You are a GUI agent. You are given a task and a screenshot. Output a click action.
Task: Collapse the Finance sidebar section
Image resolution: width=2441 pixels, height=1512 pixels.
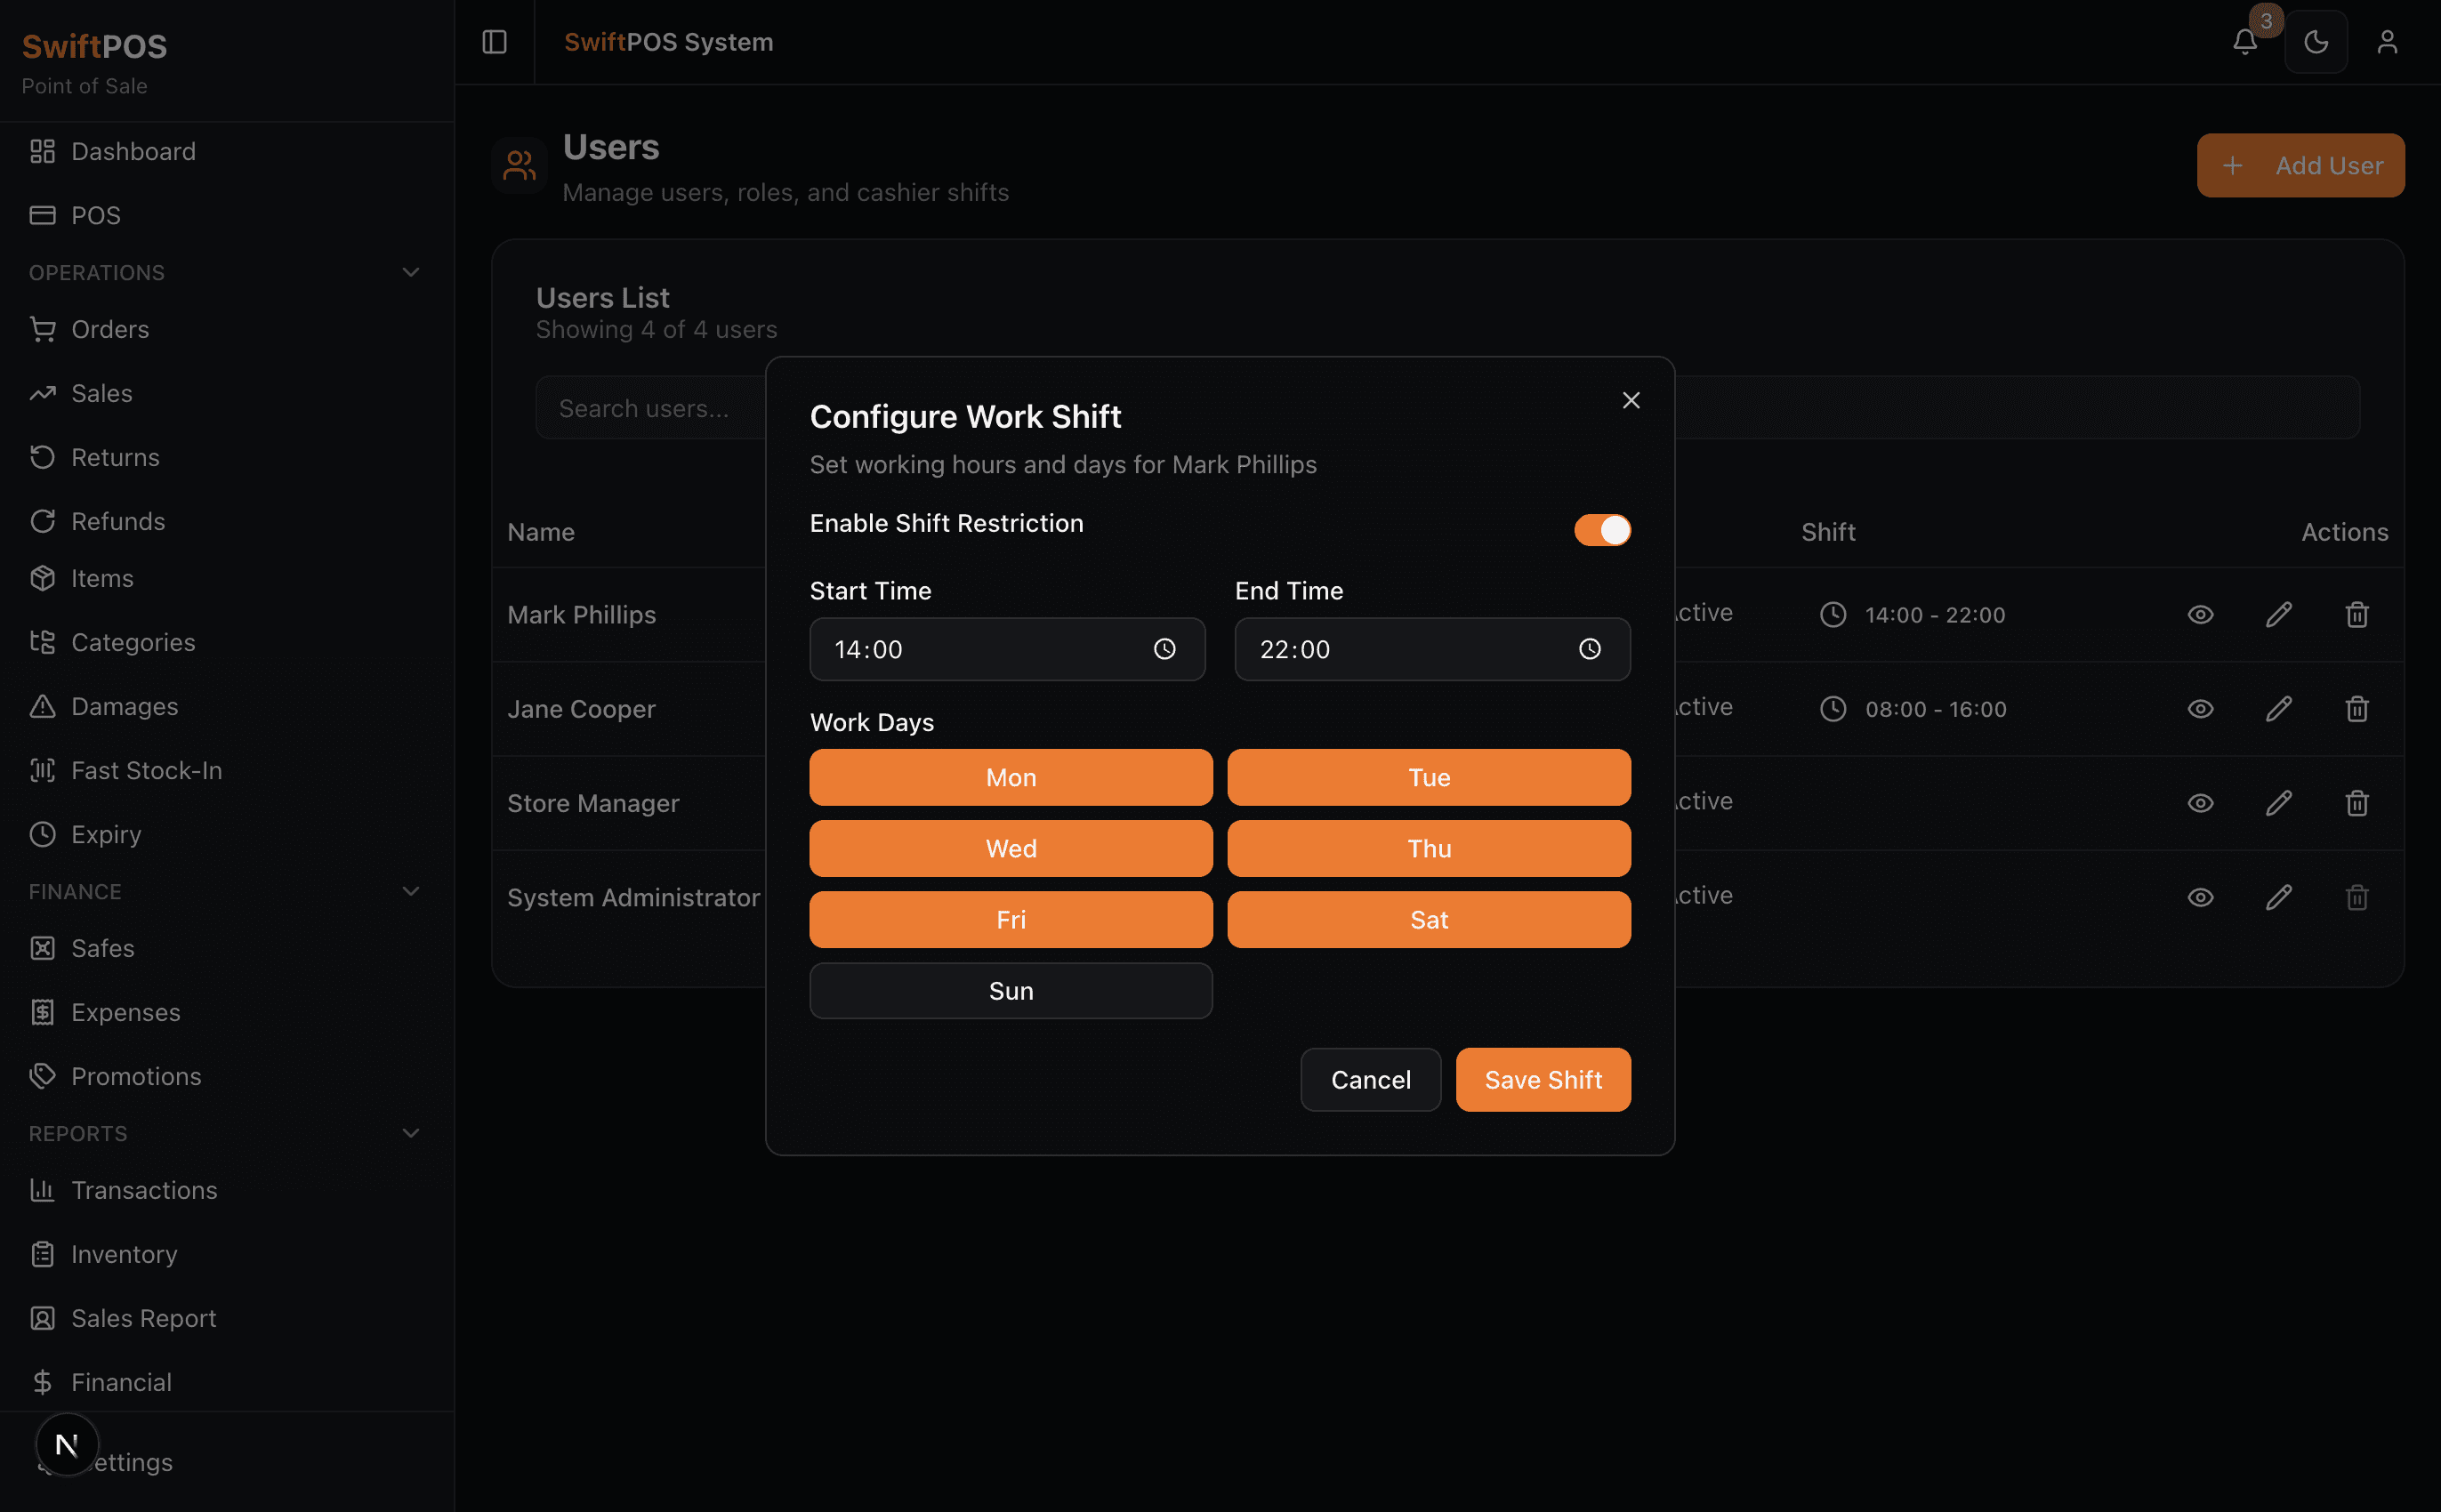[410, 891]
